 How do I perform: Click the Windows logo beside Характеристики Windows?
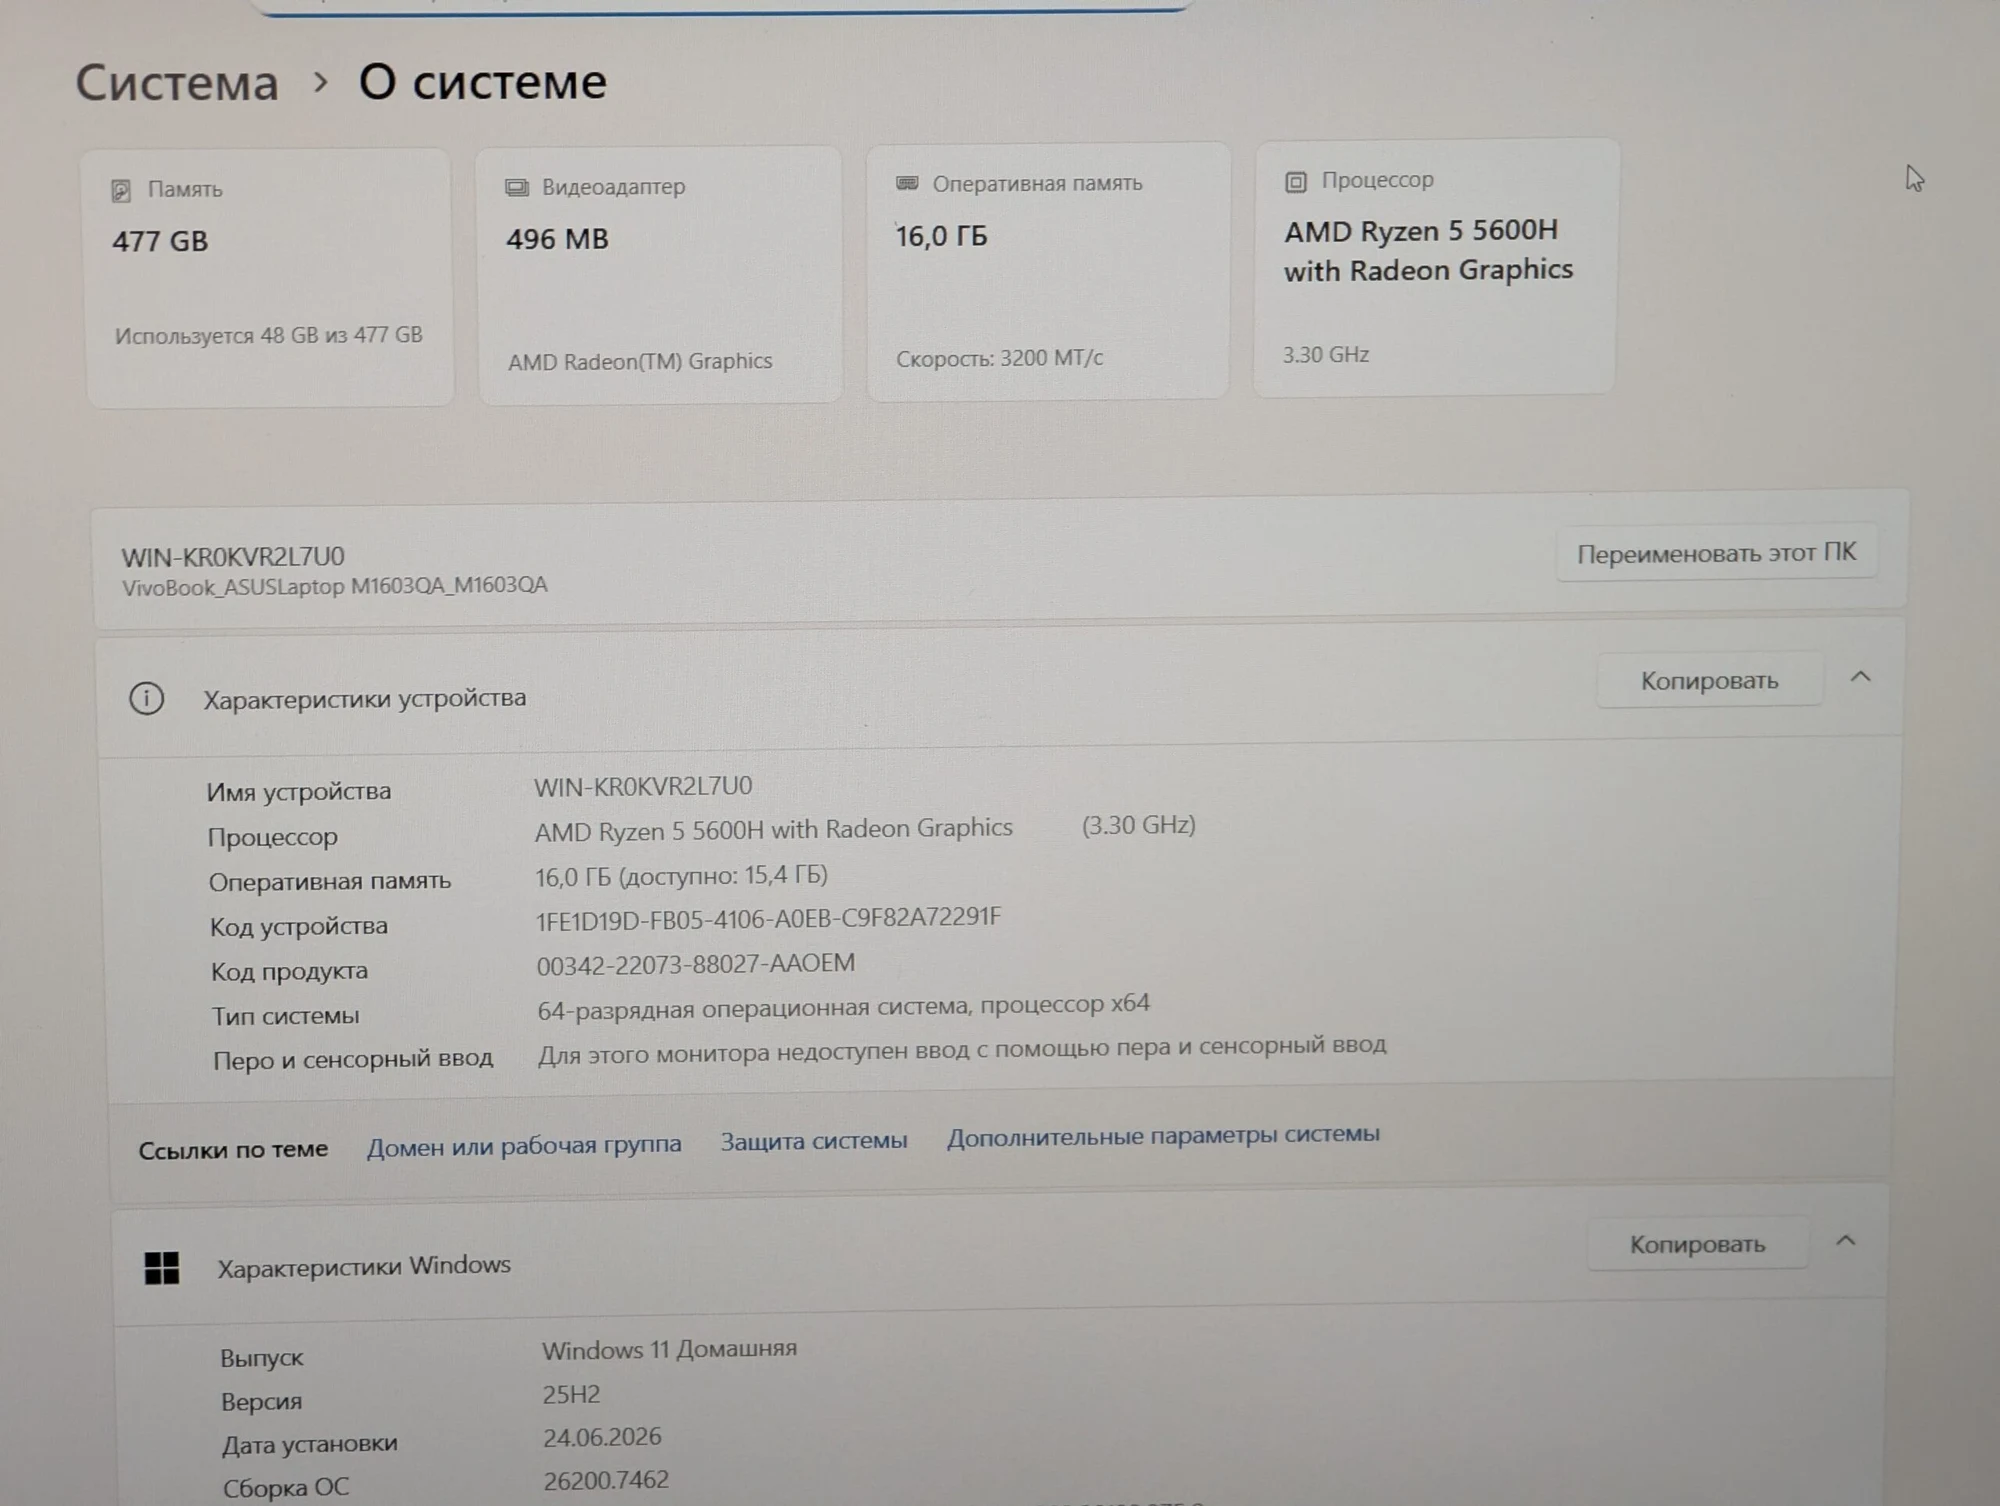(162, 1268)
